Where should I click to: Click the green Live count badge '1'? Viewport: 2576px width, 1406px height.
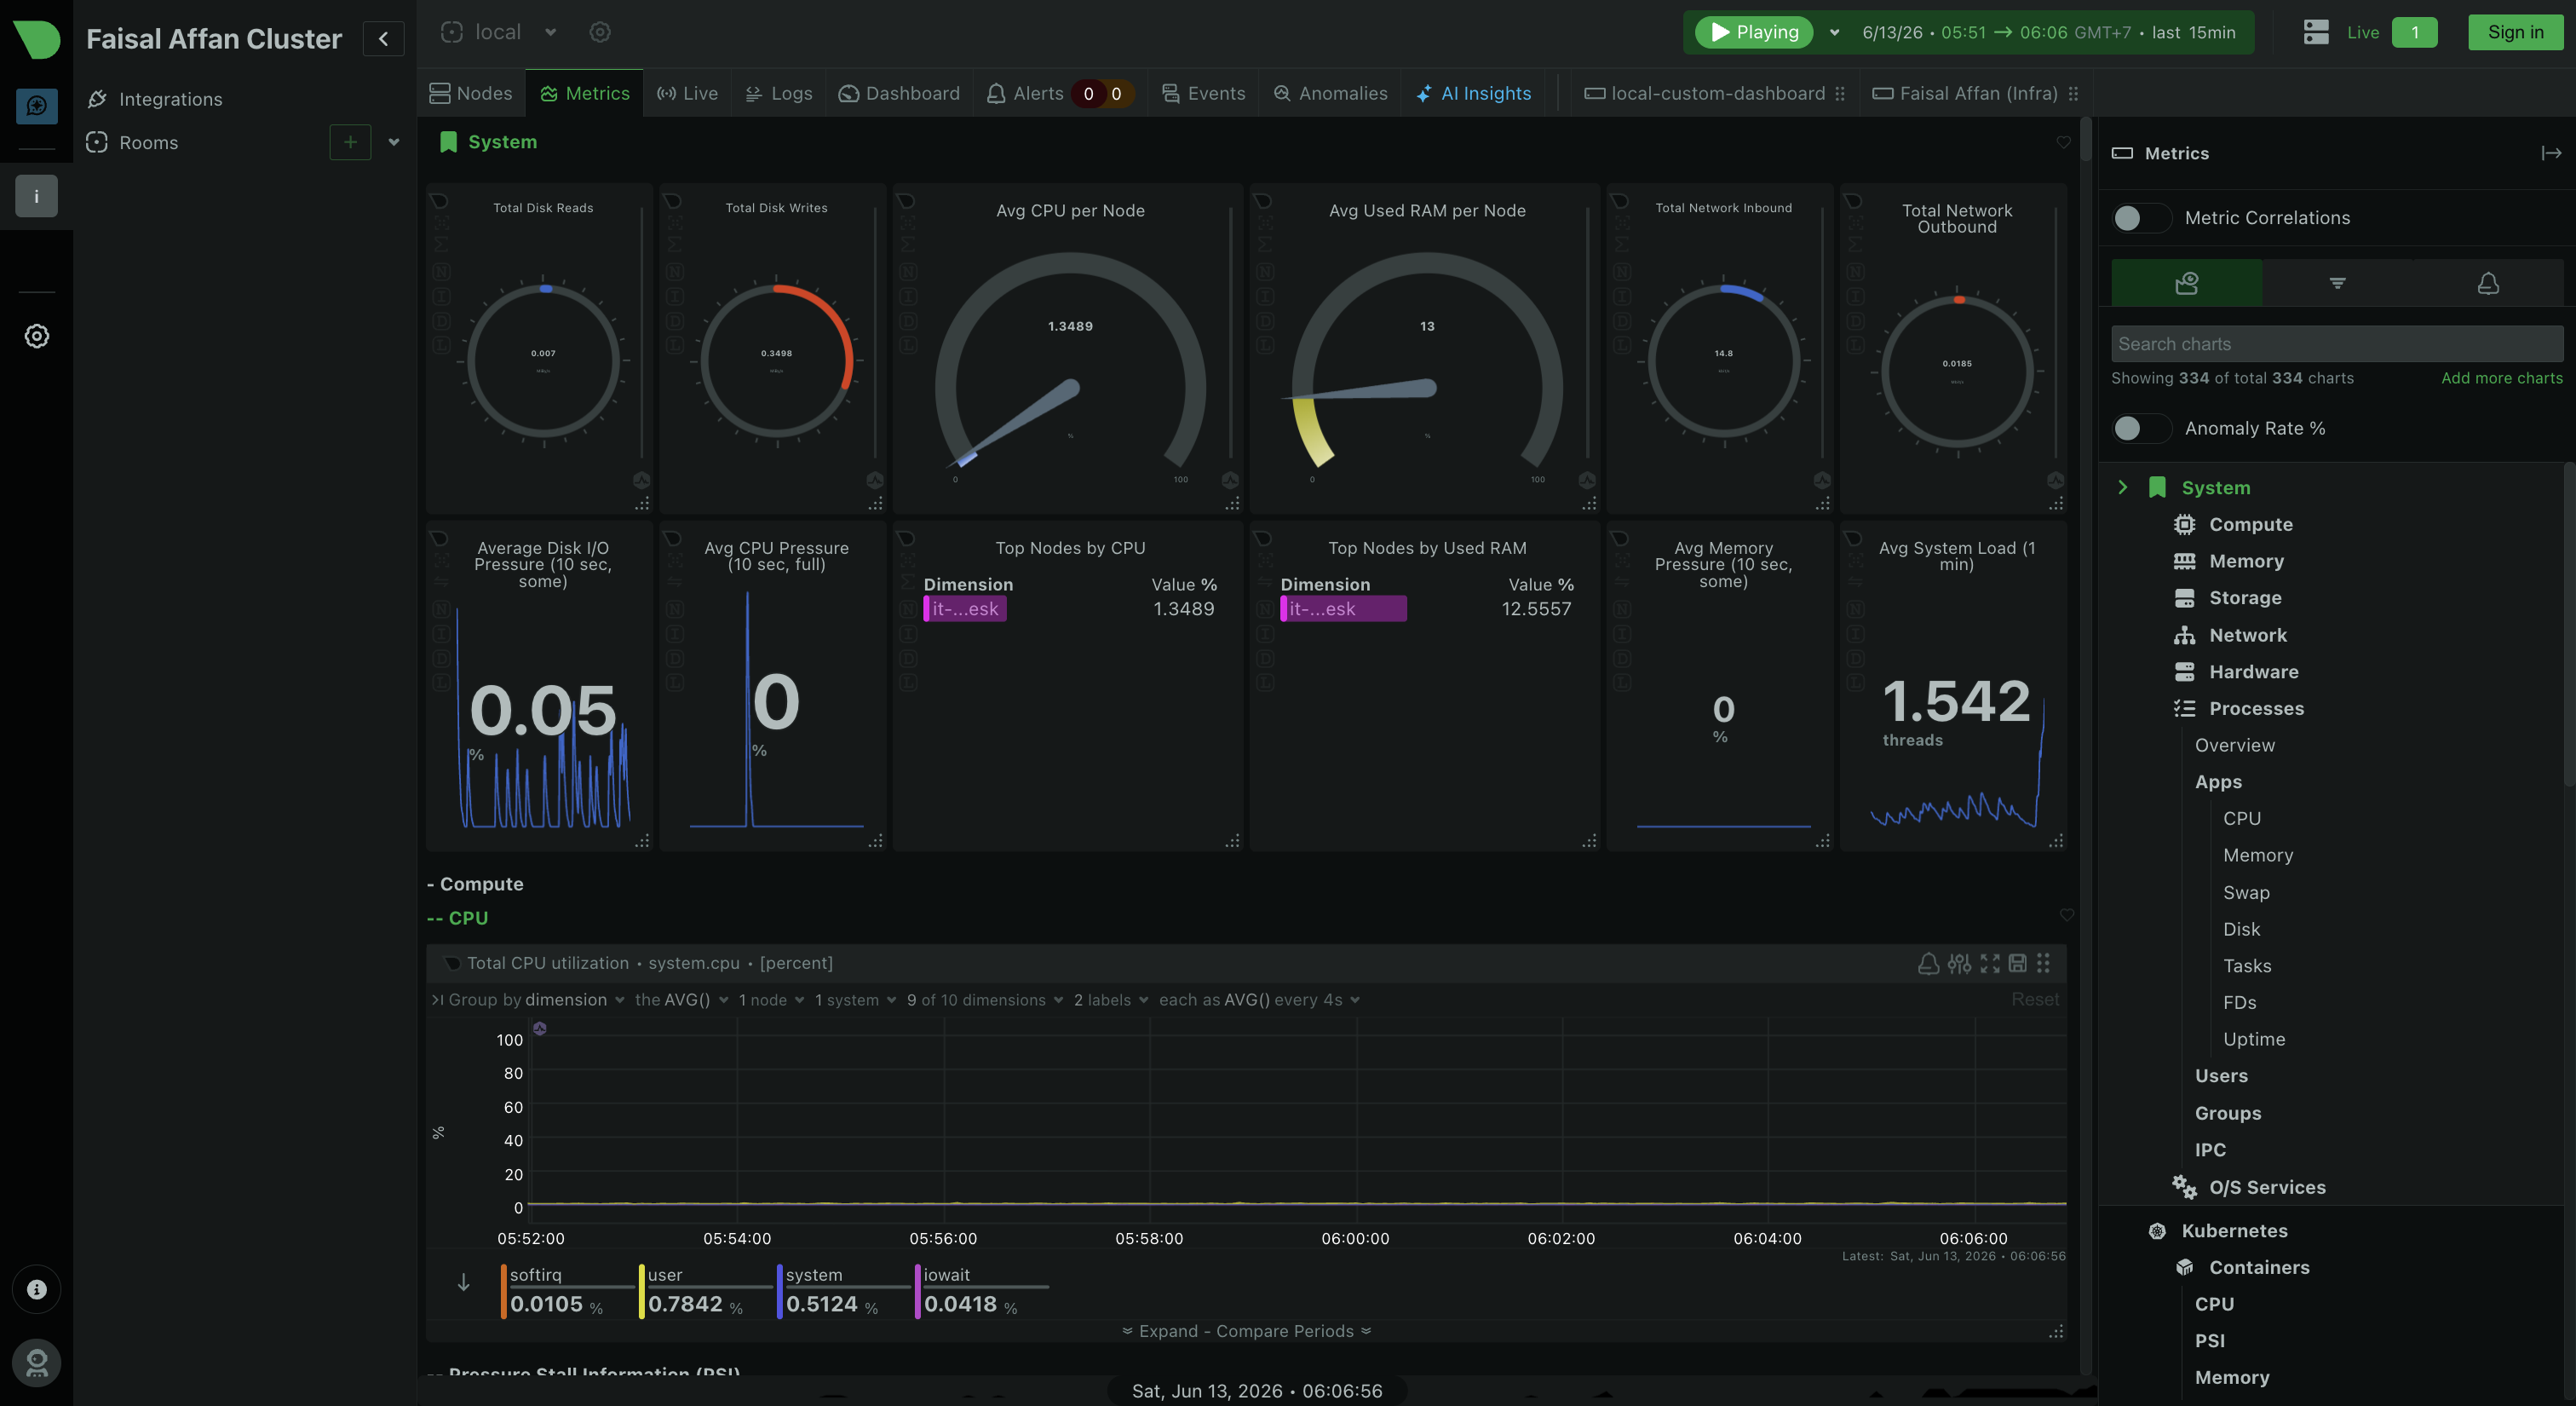point(2414,32)
